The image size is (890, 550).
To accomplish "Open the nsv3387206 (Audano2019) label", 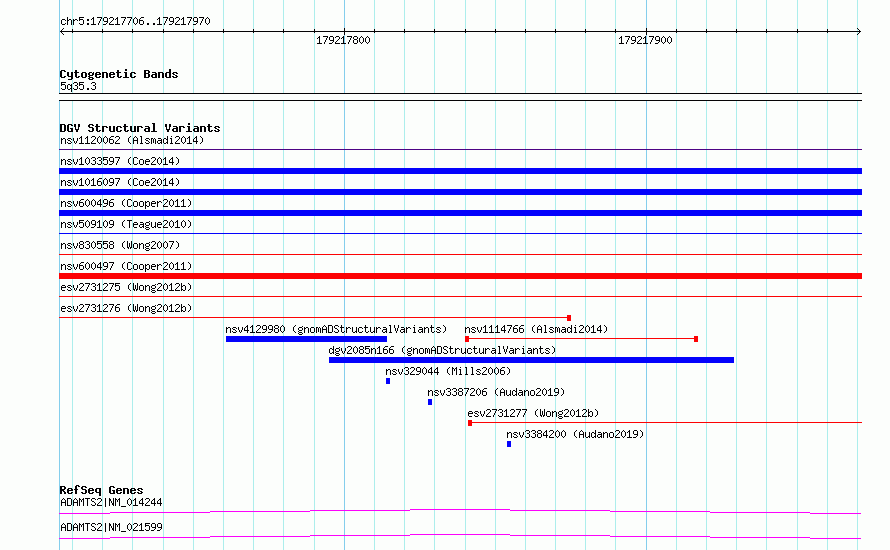I will coord(496,392).
